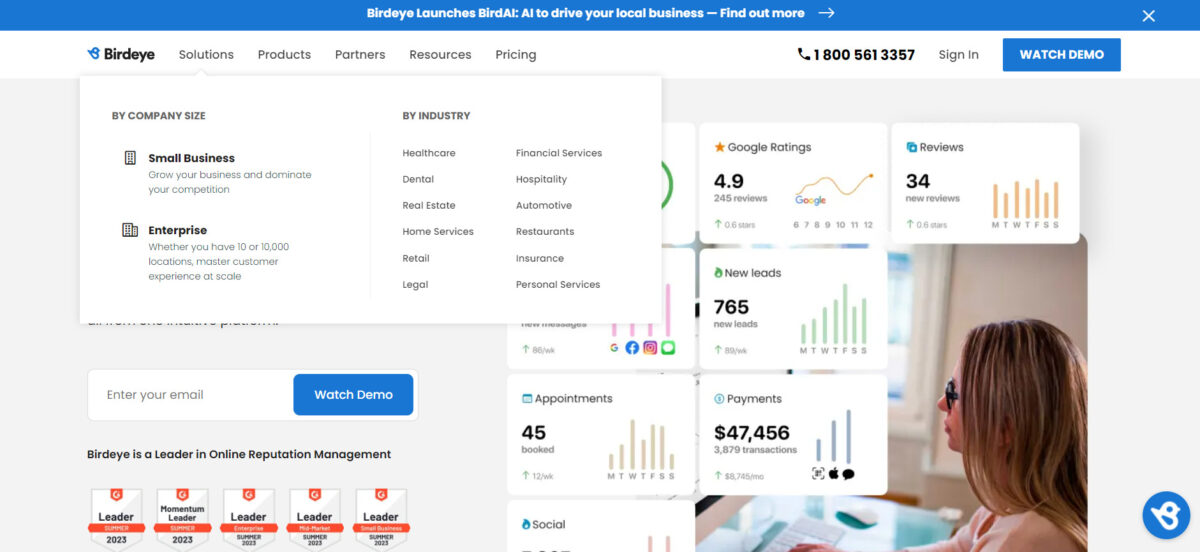Call the 1 800 561 3357 number link
This screenshot has height=552, width=1200.
(864, 55)
